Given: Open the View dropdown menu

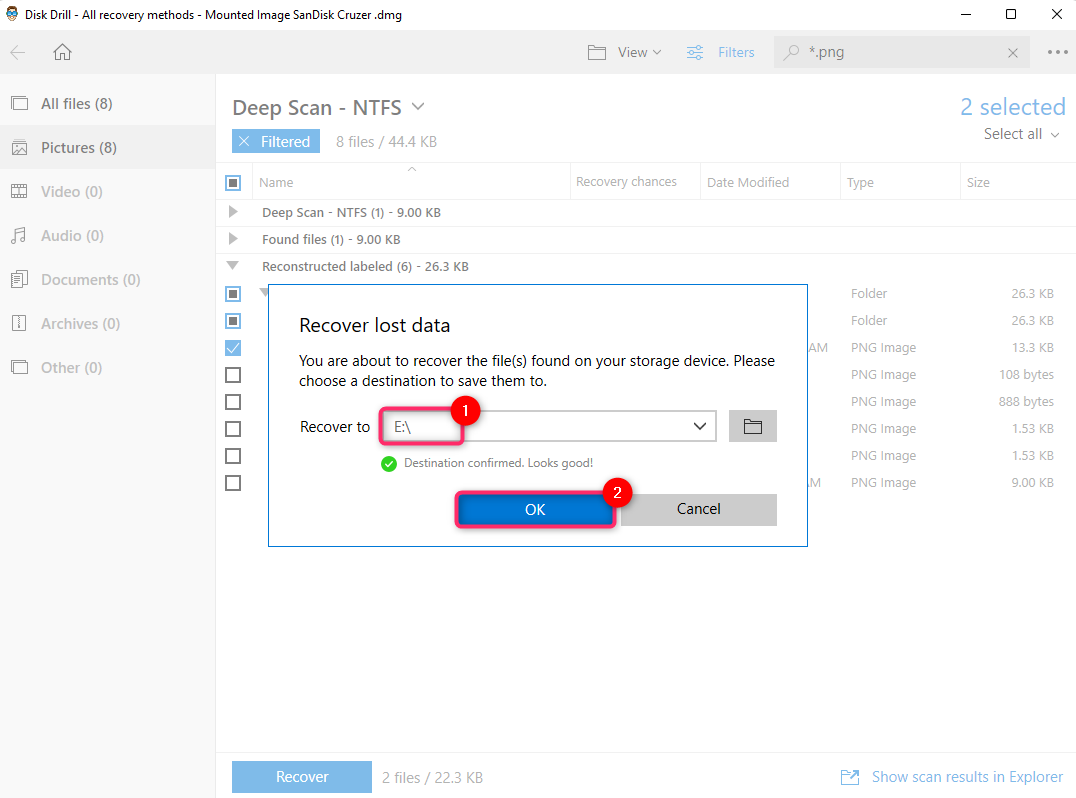Looking at the screenshot, I should 639,52.
